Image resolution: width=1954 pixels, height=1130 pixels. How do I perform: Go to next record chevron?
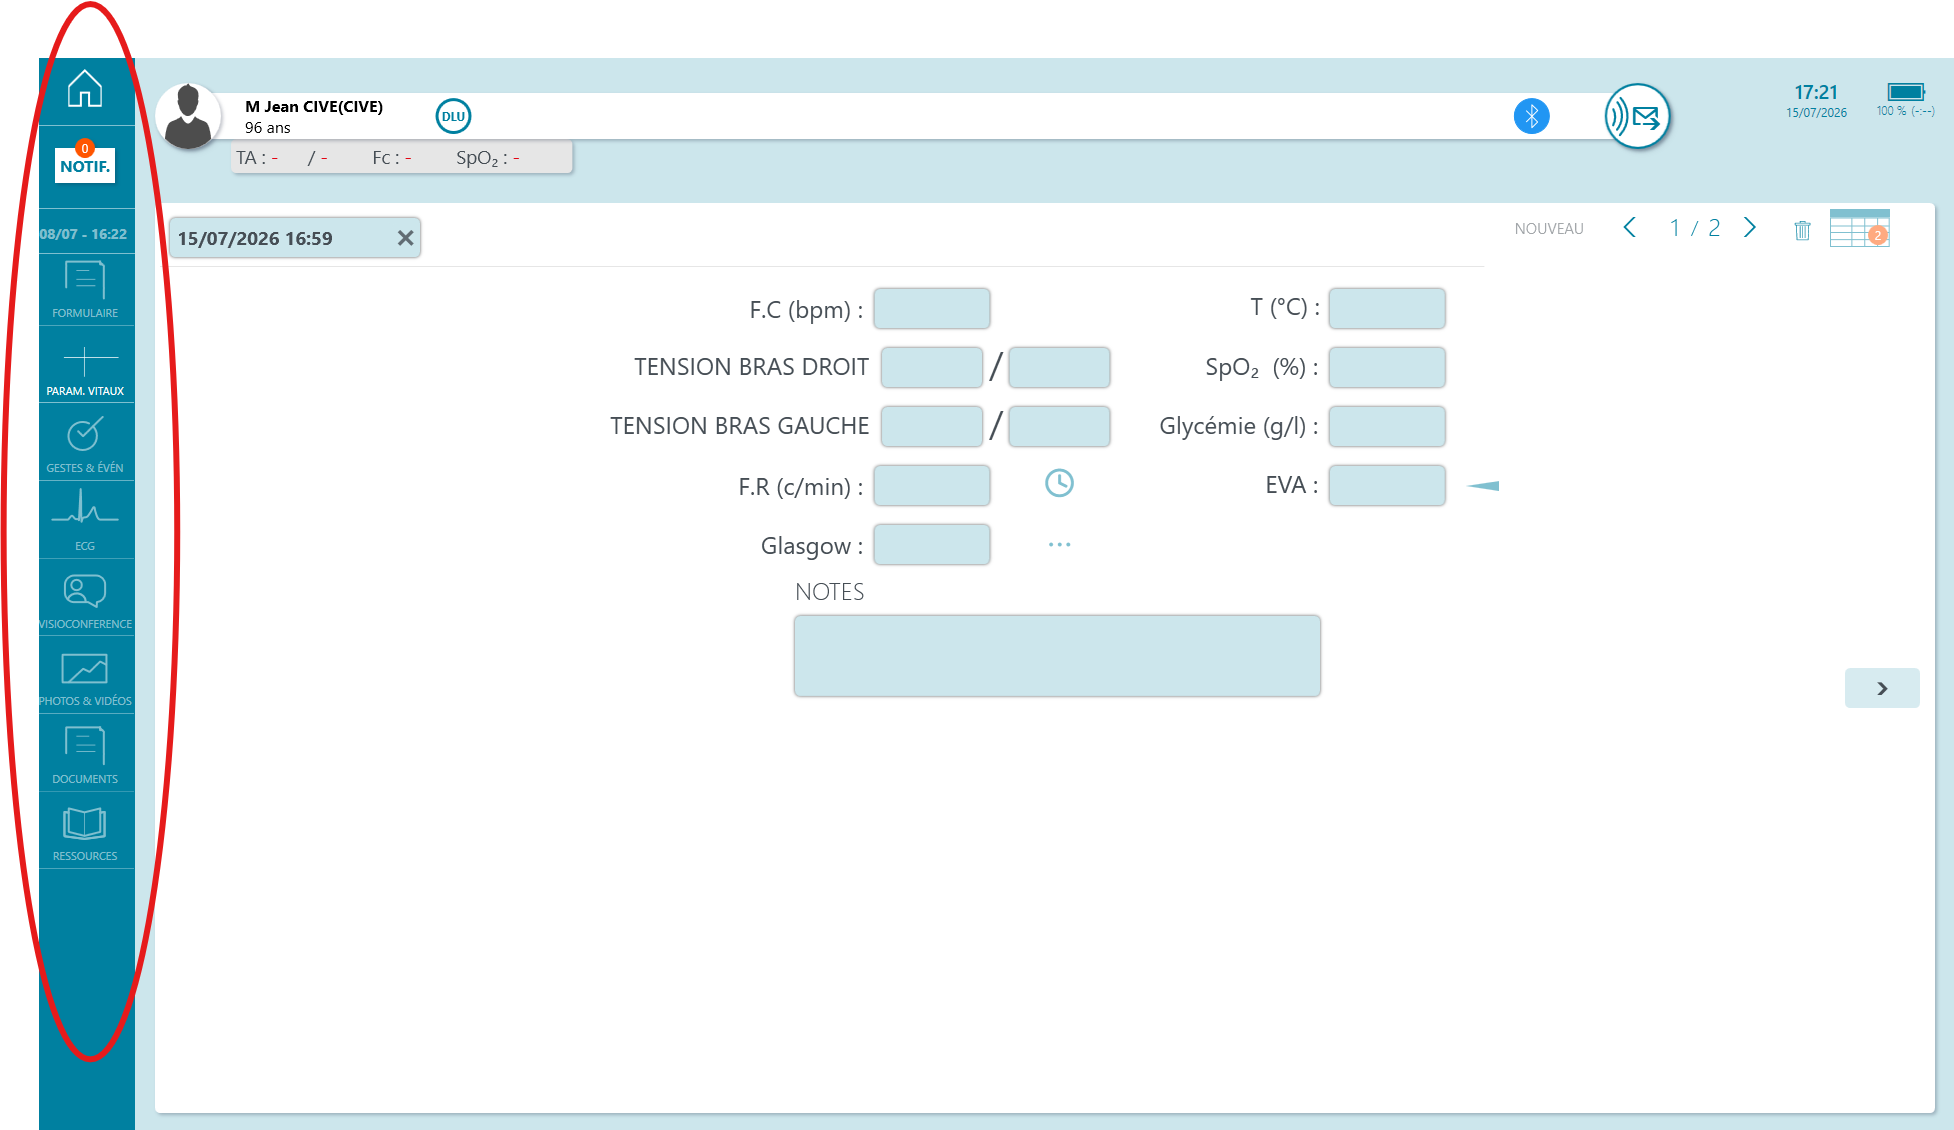click(x=1750, y=228)
